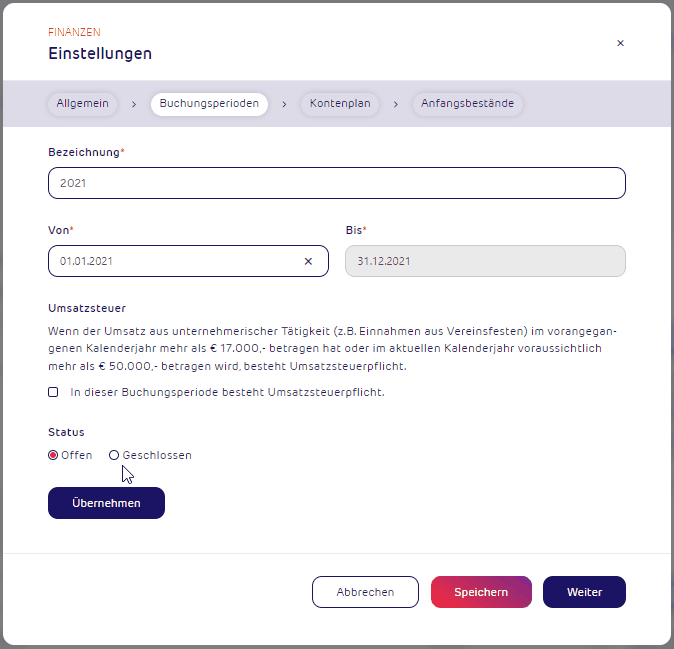Switch to the Allgemein tab
Screen dimensions: 674x649
[x=82, y=104]
